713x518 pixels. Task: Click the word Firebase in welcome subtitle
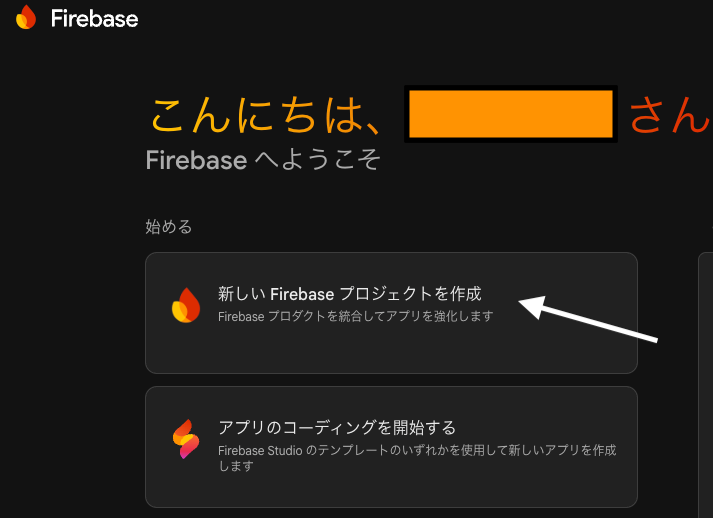pyautogui.click(x=195, y=160)
